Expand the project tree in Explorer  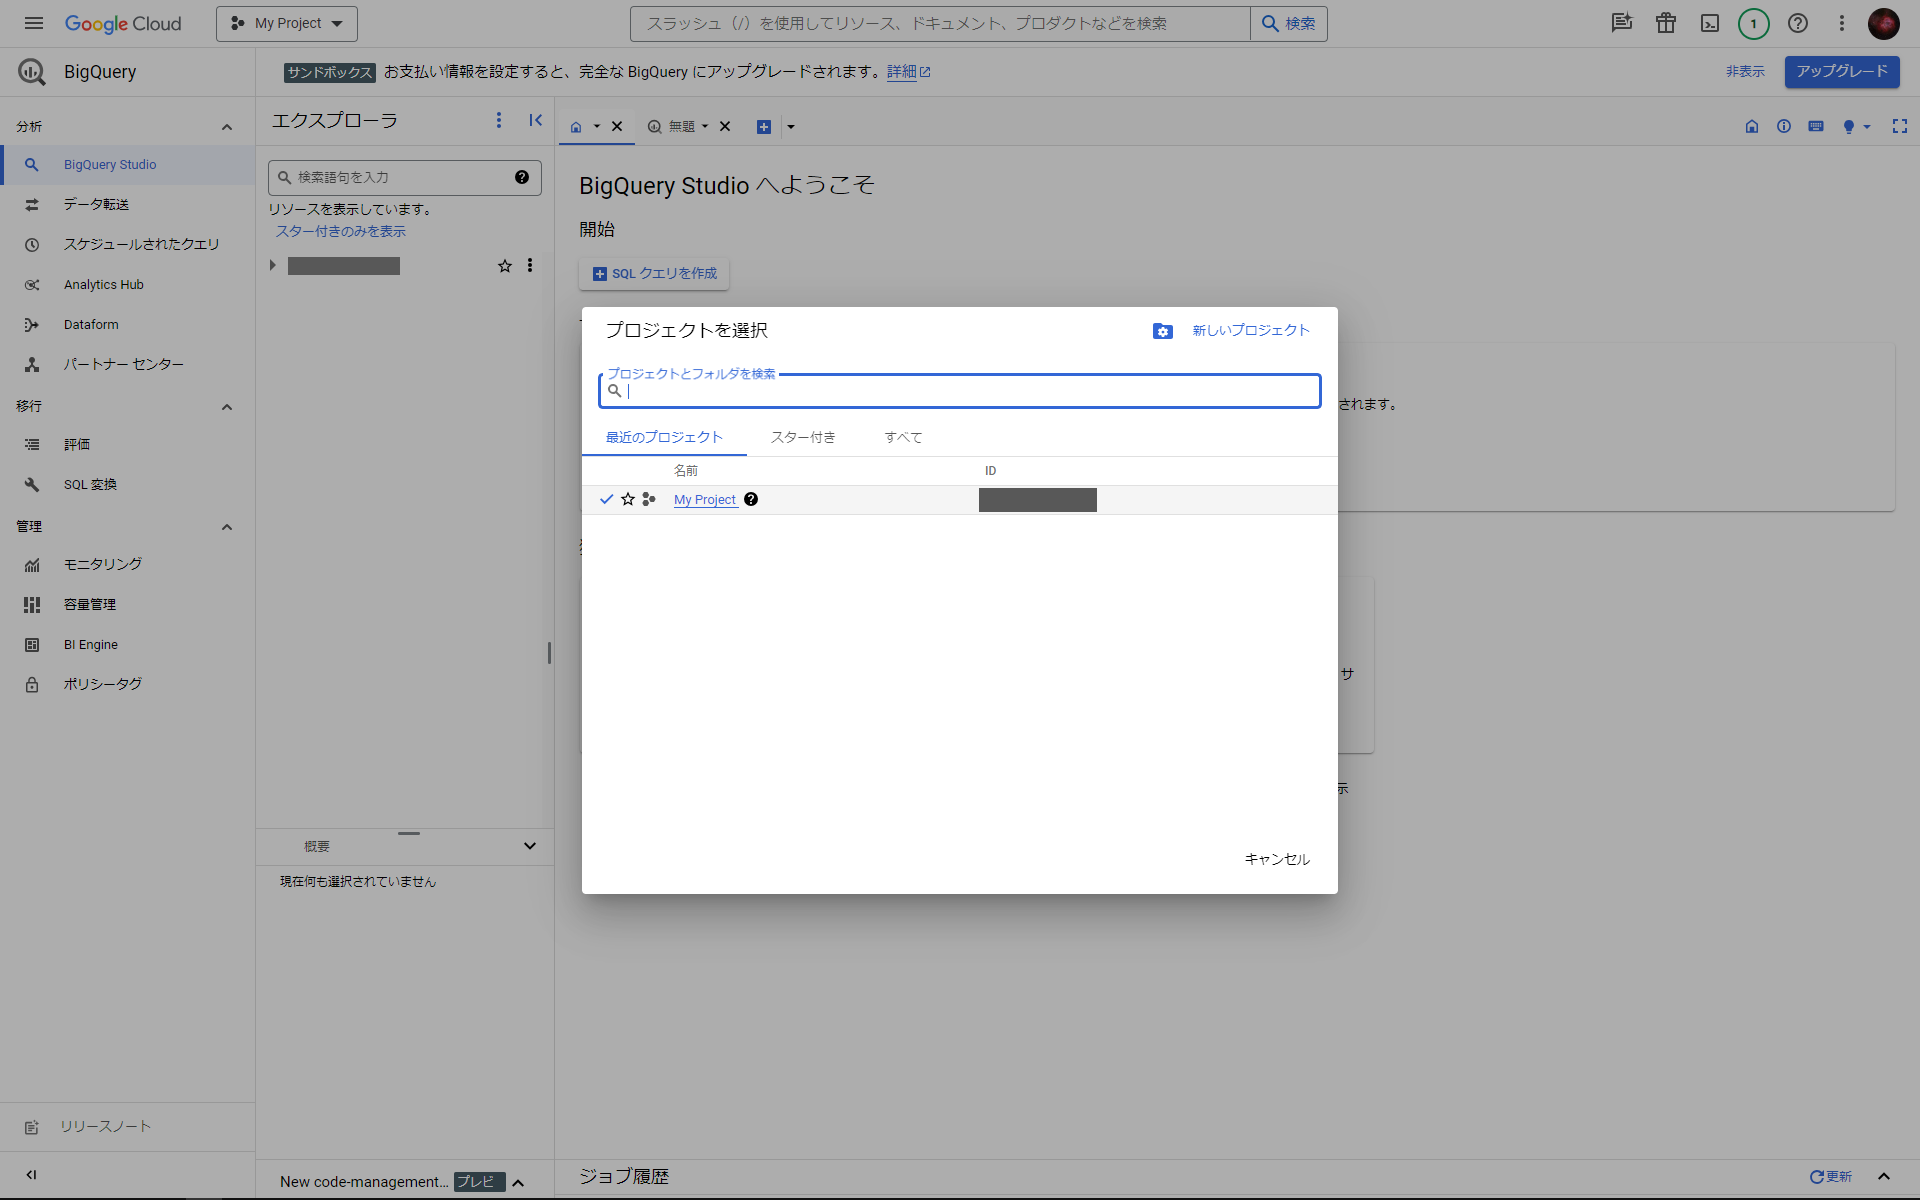point(272,265)
